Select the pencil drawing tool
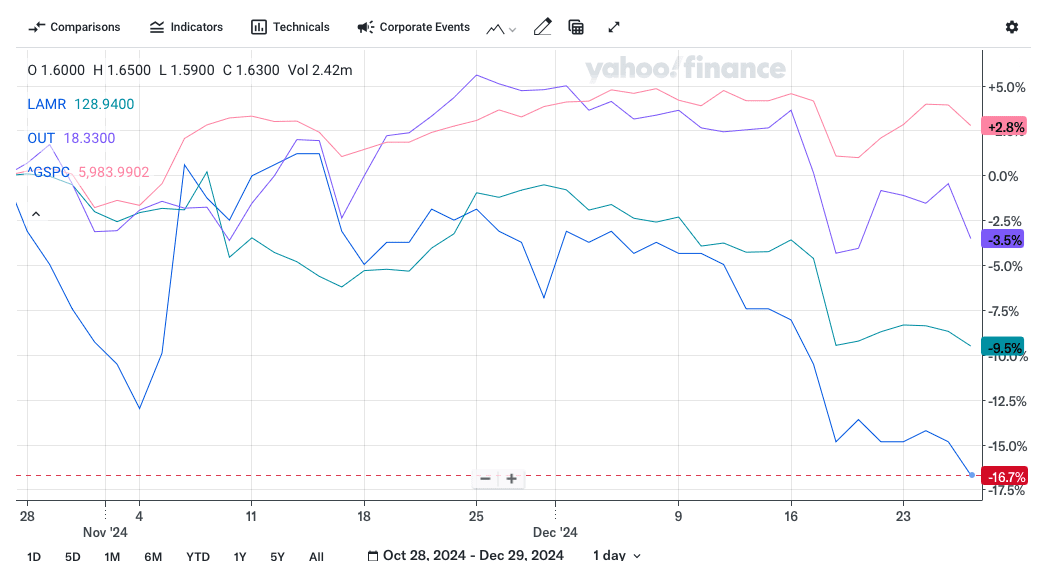 point(542,27)
